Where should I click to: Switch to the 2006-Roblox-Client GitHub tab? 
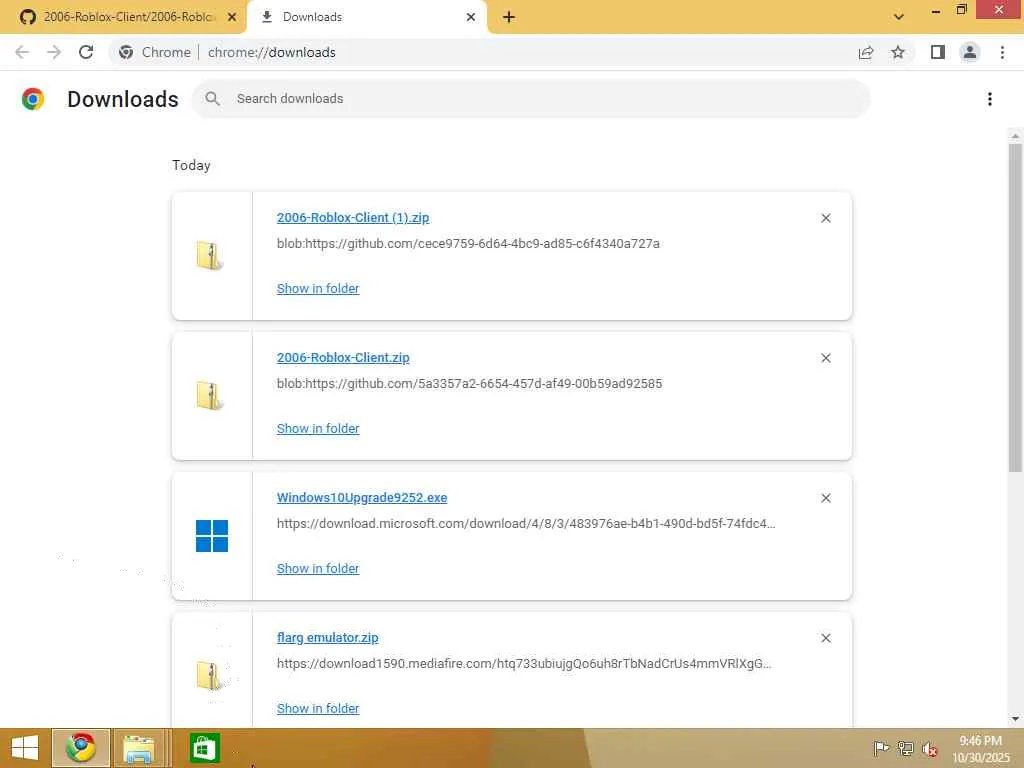(123, 17)
